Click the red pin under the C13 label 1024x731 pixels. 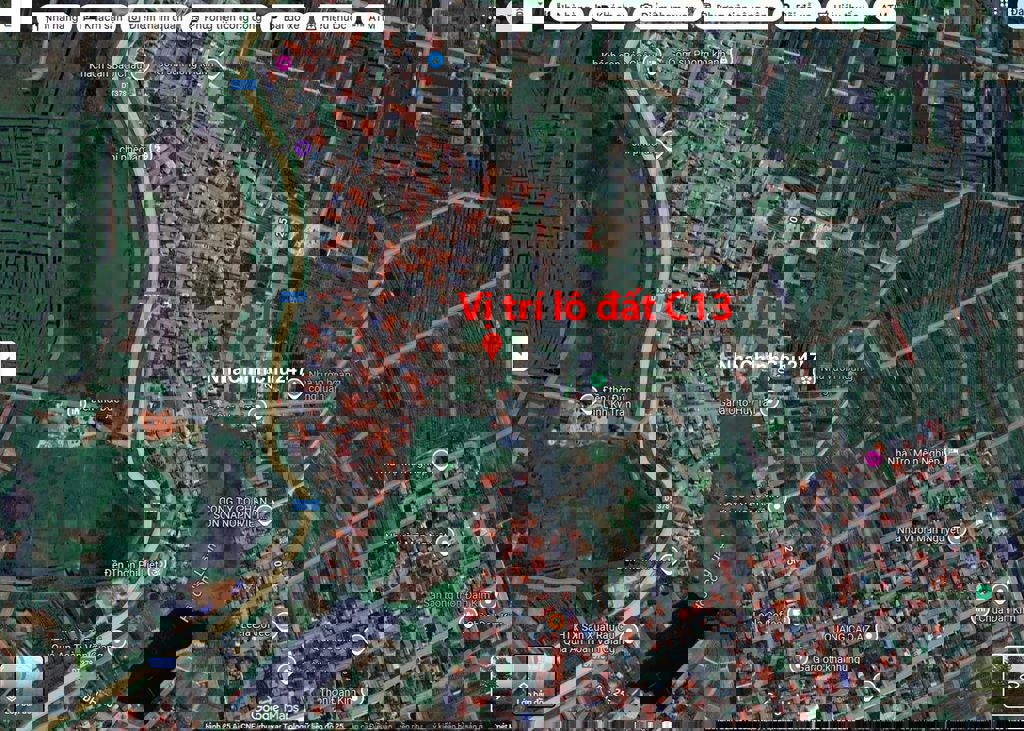point(491,346)
